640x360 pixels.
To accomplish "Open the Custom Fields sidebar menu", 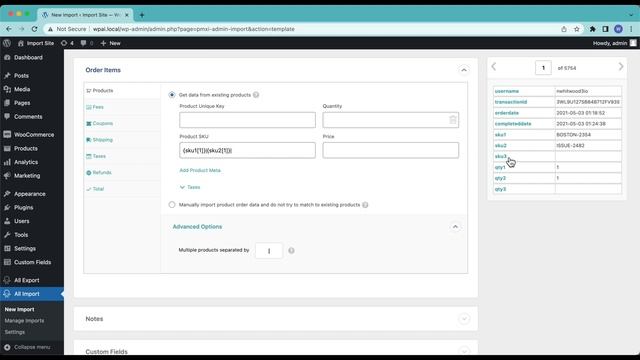I will pyautogui.click(x=32, y=262).
